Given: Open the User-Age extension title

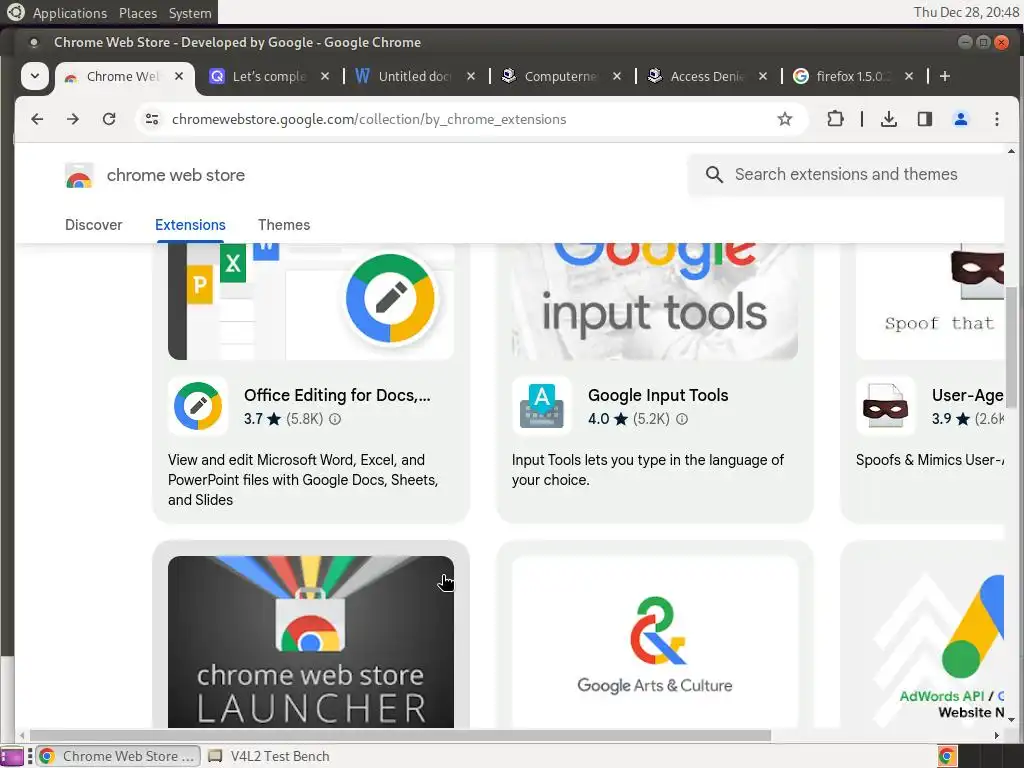Looking at the screenshot, I should coord(968,395).
